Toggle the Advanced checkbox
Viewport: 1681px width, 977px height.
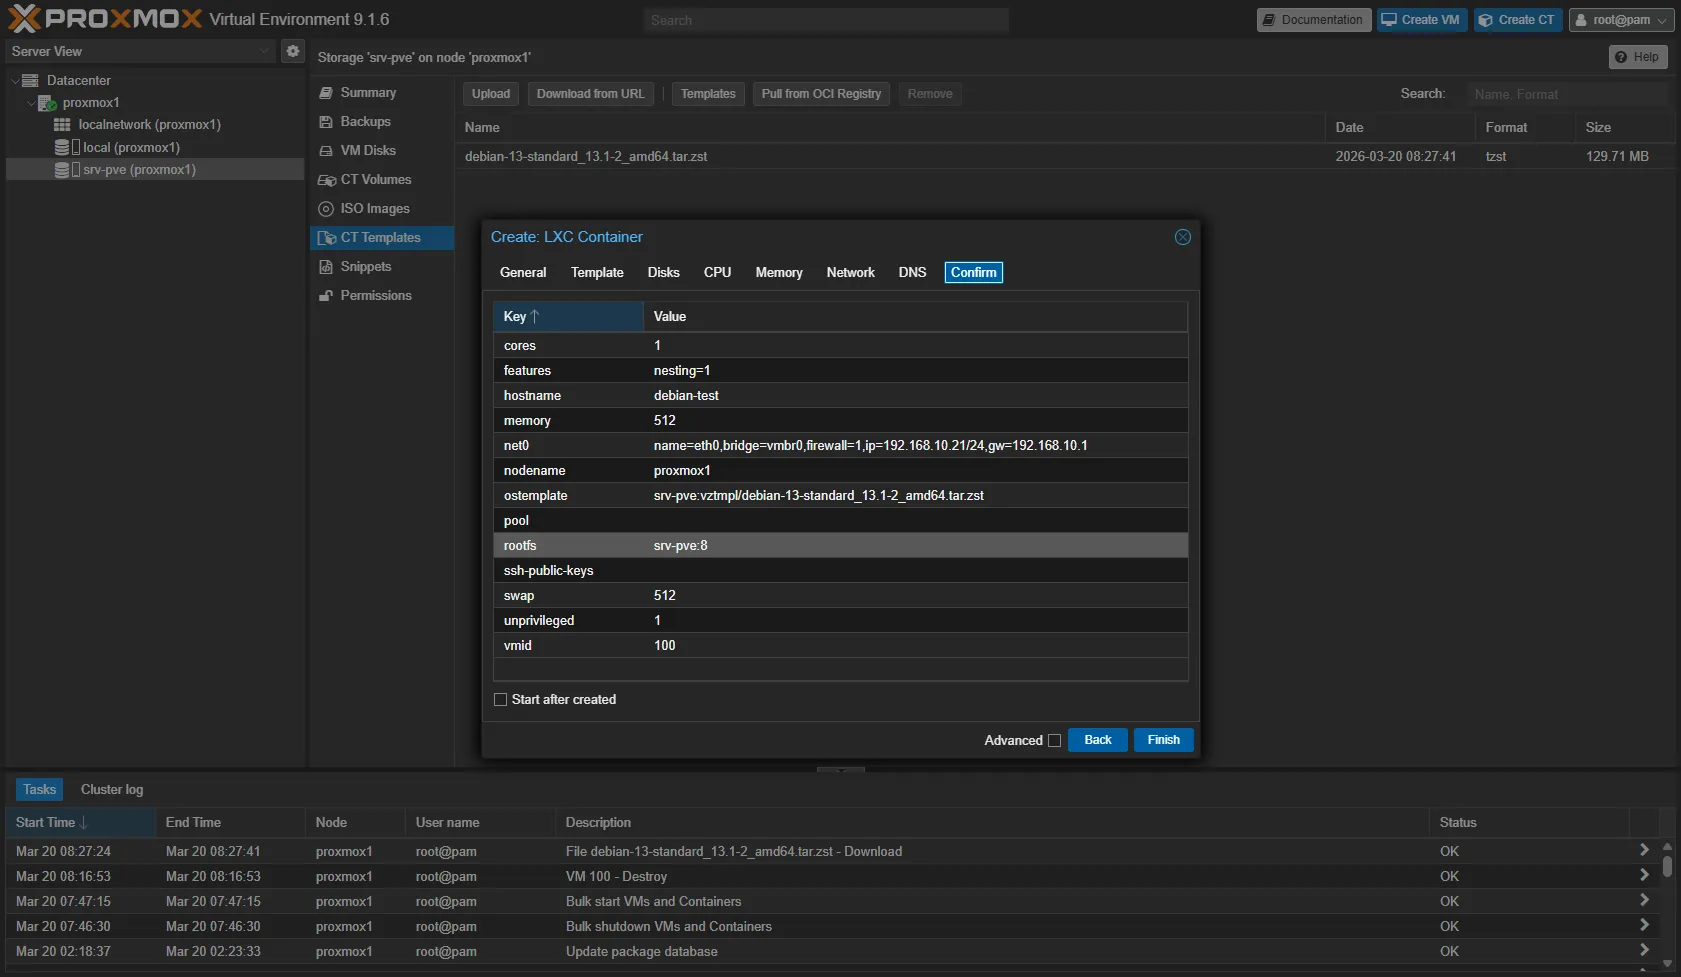click(x=1054, y=741)
